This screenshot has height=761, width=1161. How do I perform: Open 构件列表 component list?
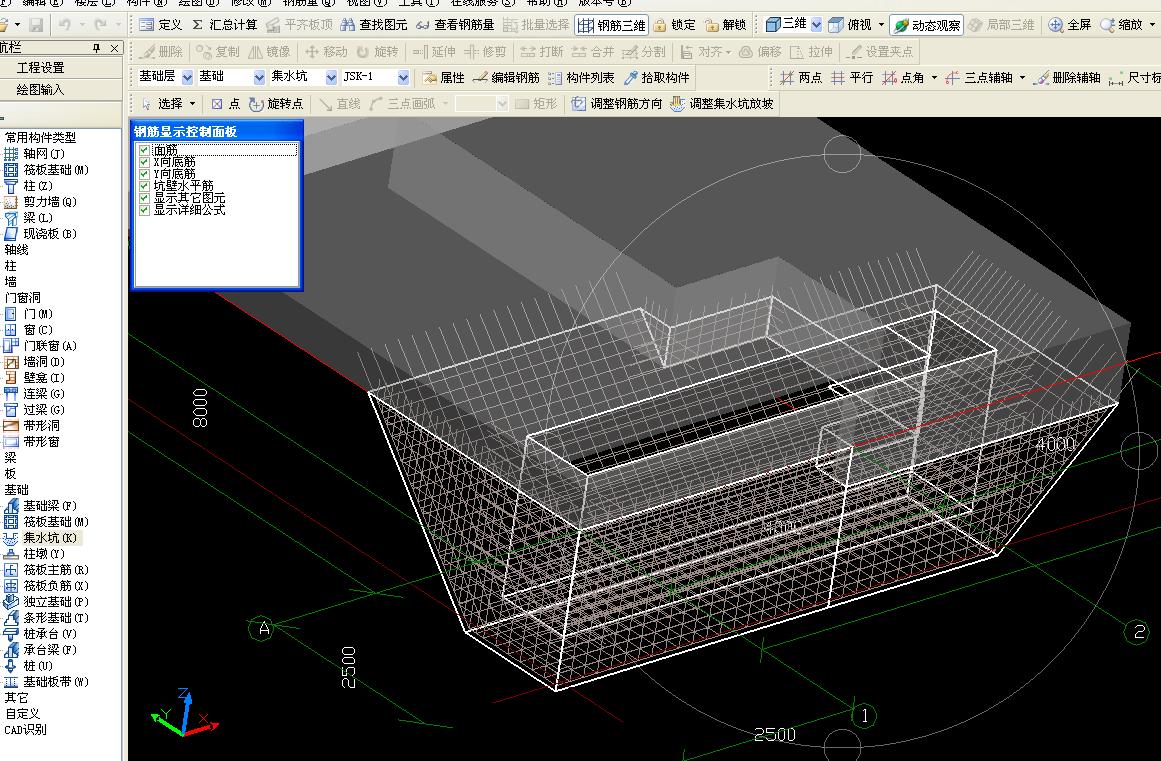581,78
